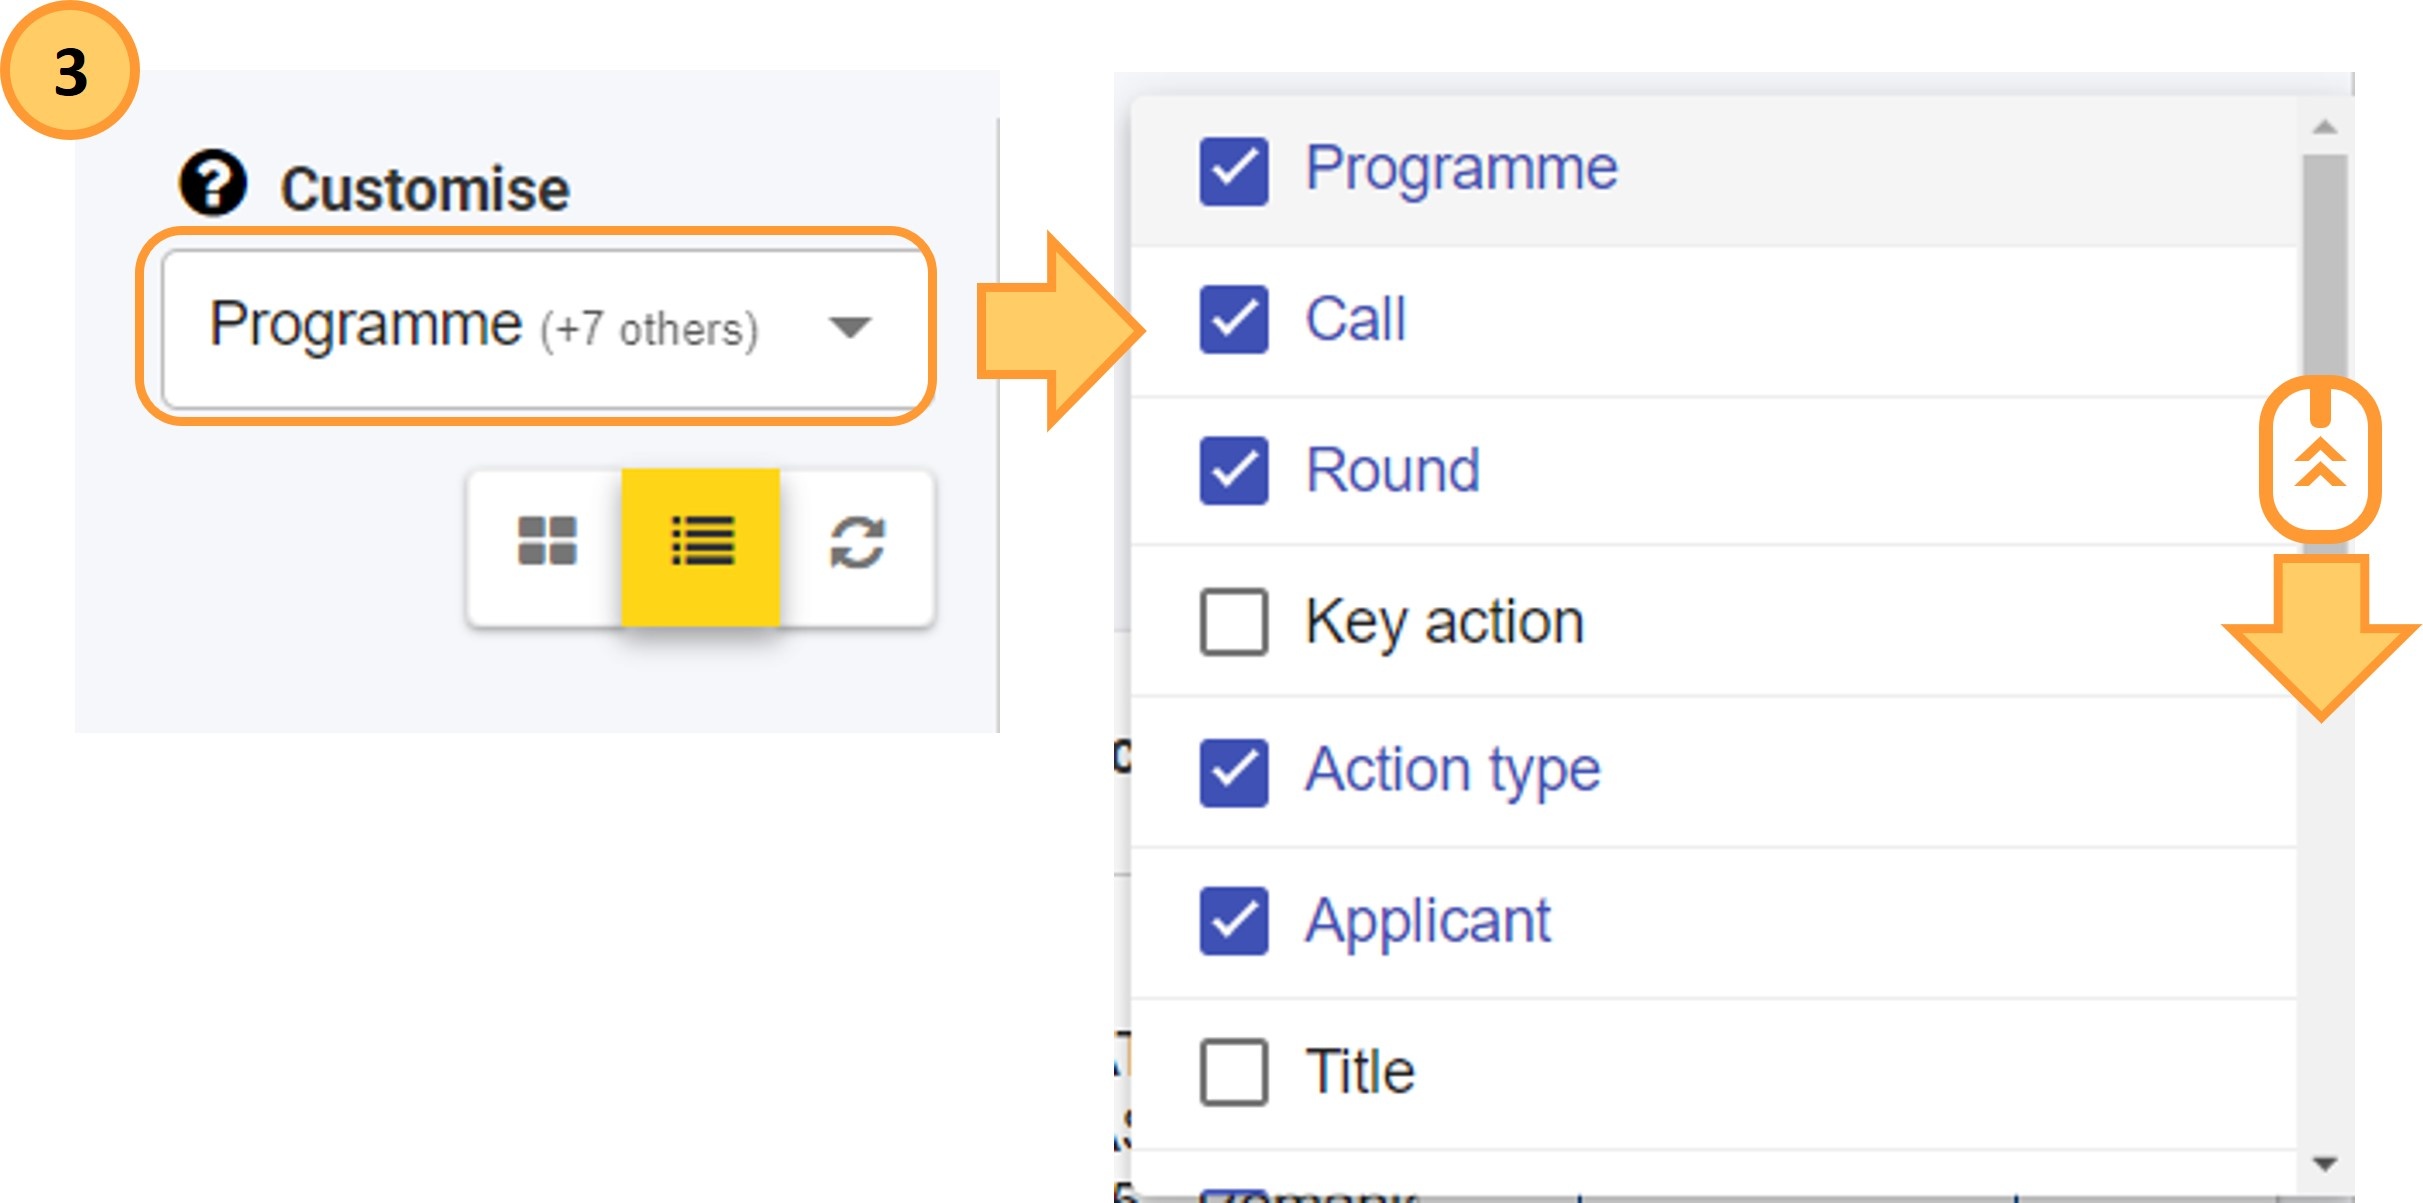This screenshot has width=2423, height=1203.
Task: Select the Applicant option label
Action: 1428,922
